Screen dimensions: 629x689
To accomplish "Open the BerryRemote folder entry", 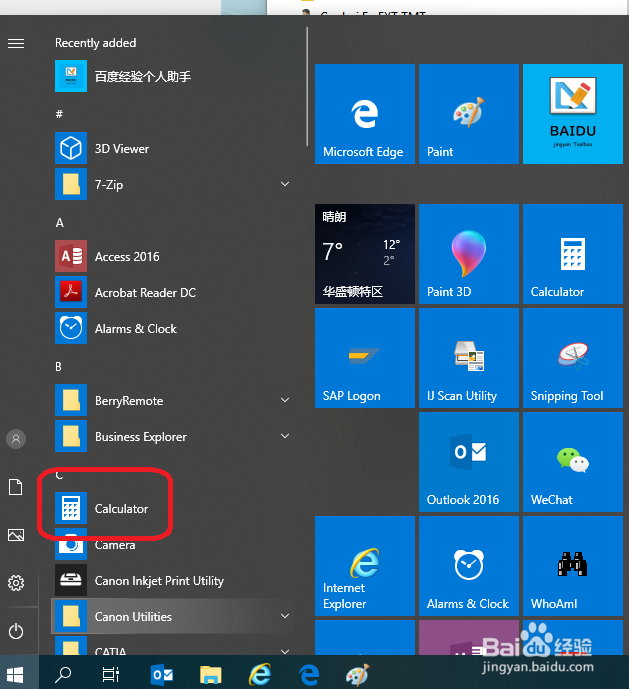I will pyautogui.click(x=172, y=401).
